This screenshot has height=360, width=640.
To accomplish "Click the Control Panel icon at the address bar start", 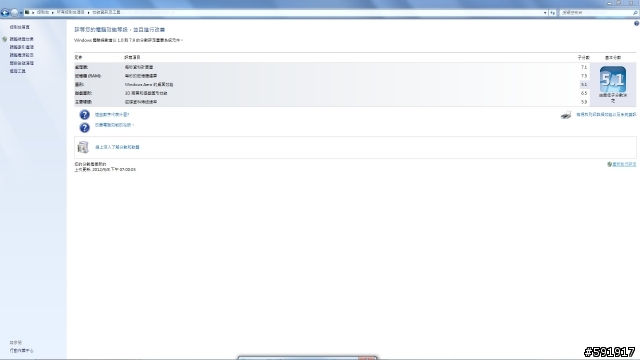I will coord(27,13).
